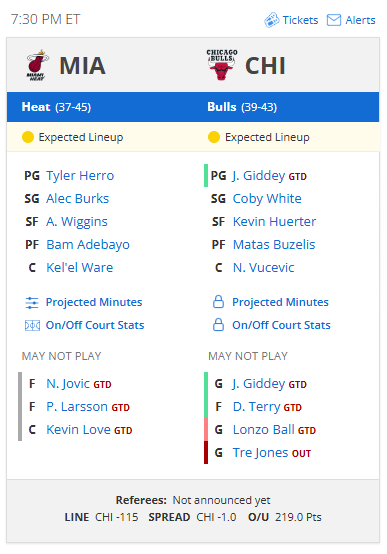Click Heat On/Off Court Stats court icon

(32, 325)
